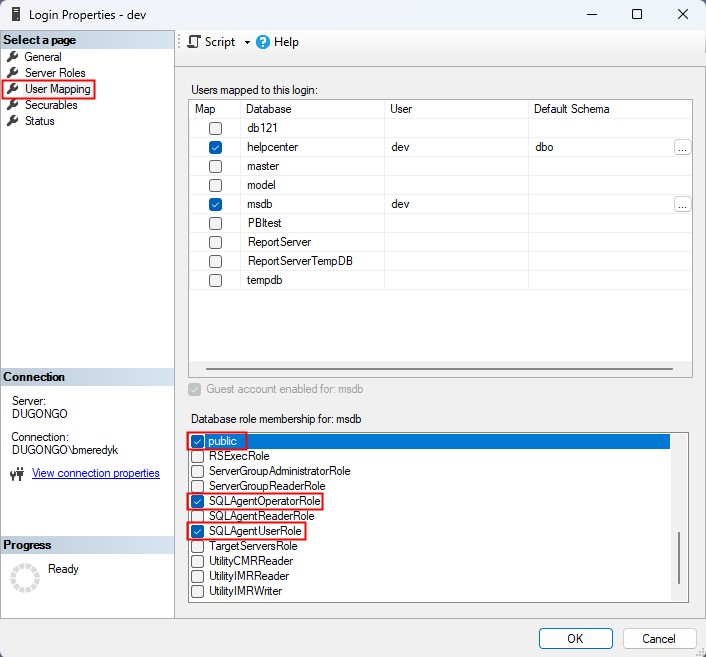Open the Status page

click(x=40, y=121)
